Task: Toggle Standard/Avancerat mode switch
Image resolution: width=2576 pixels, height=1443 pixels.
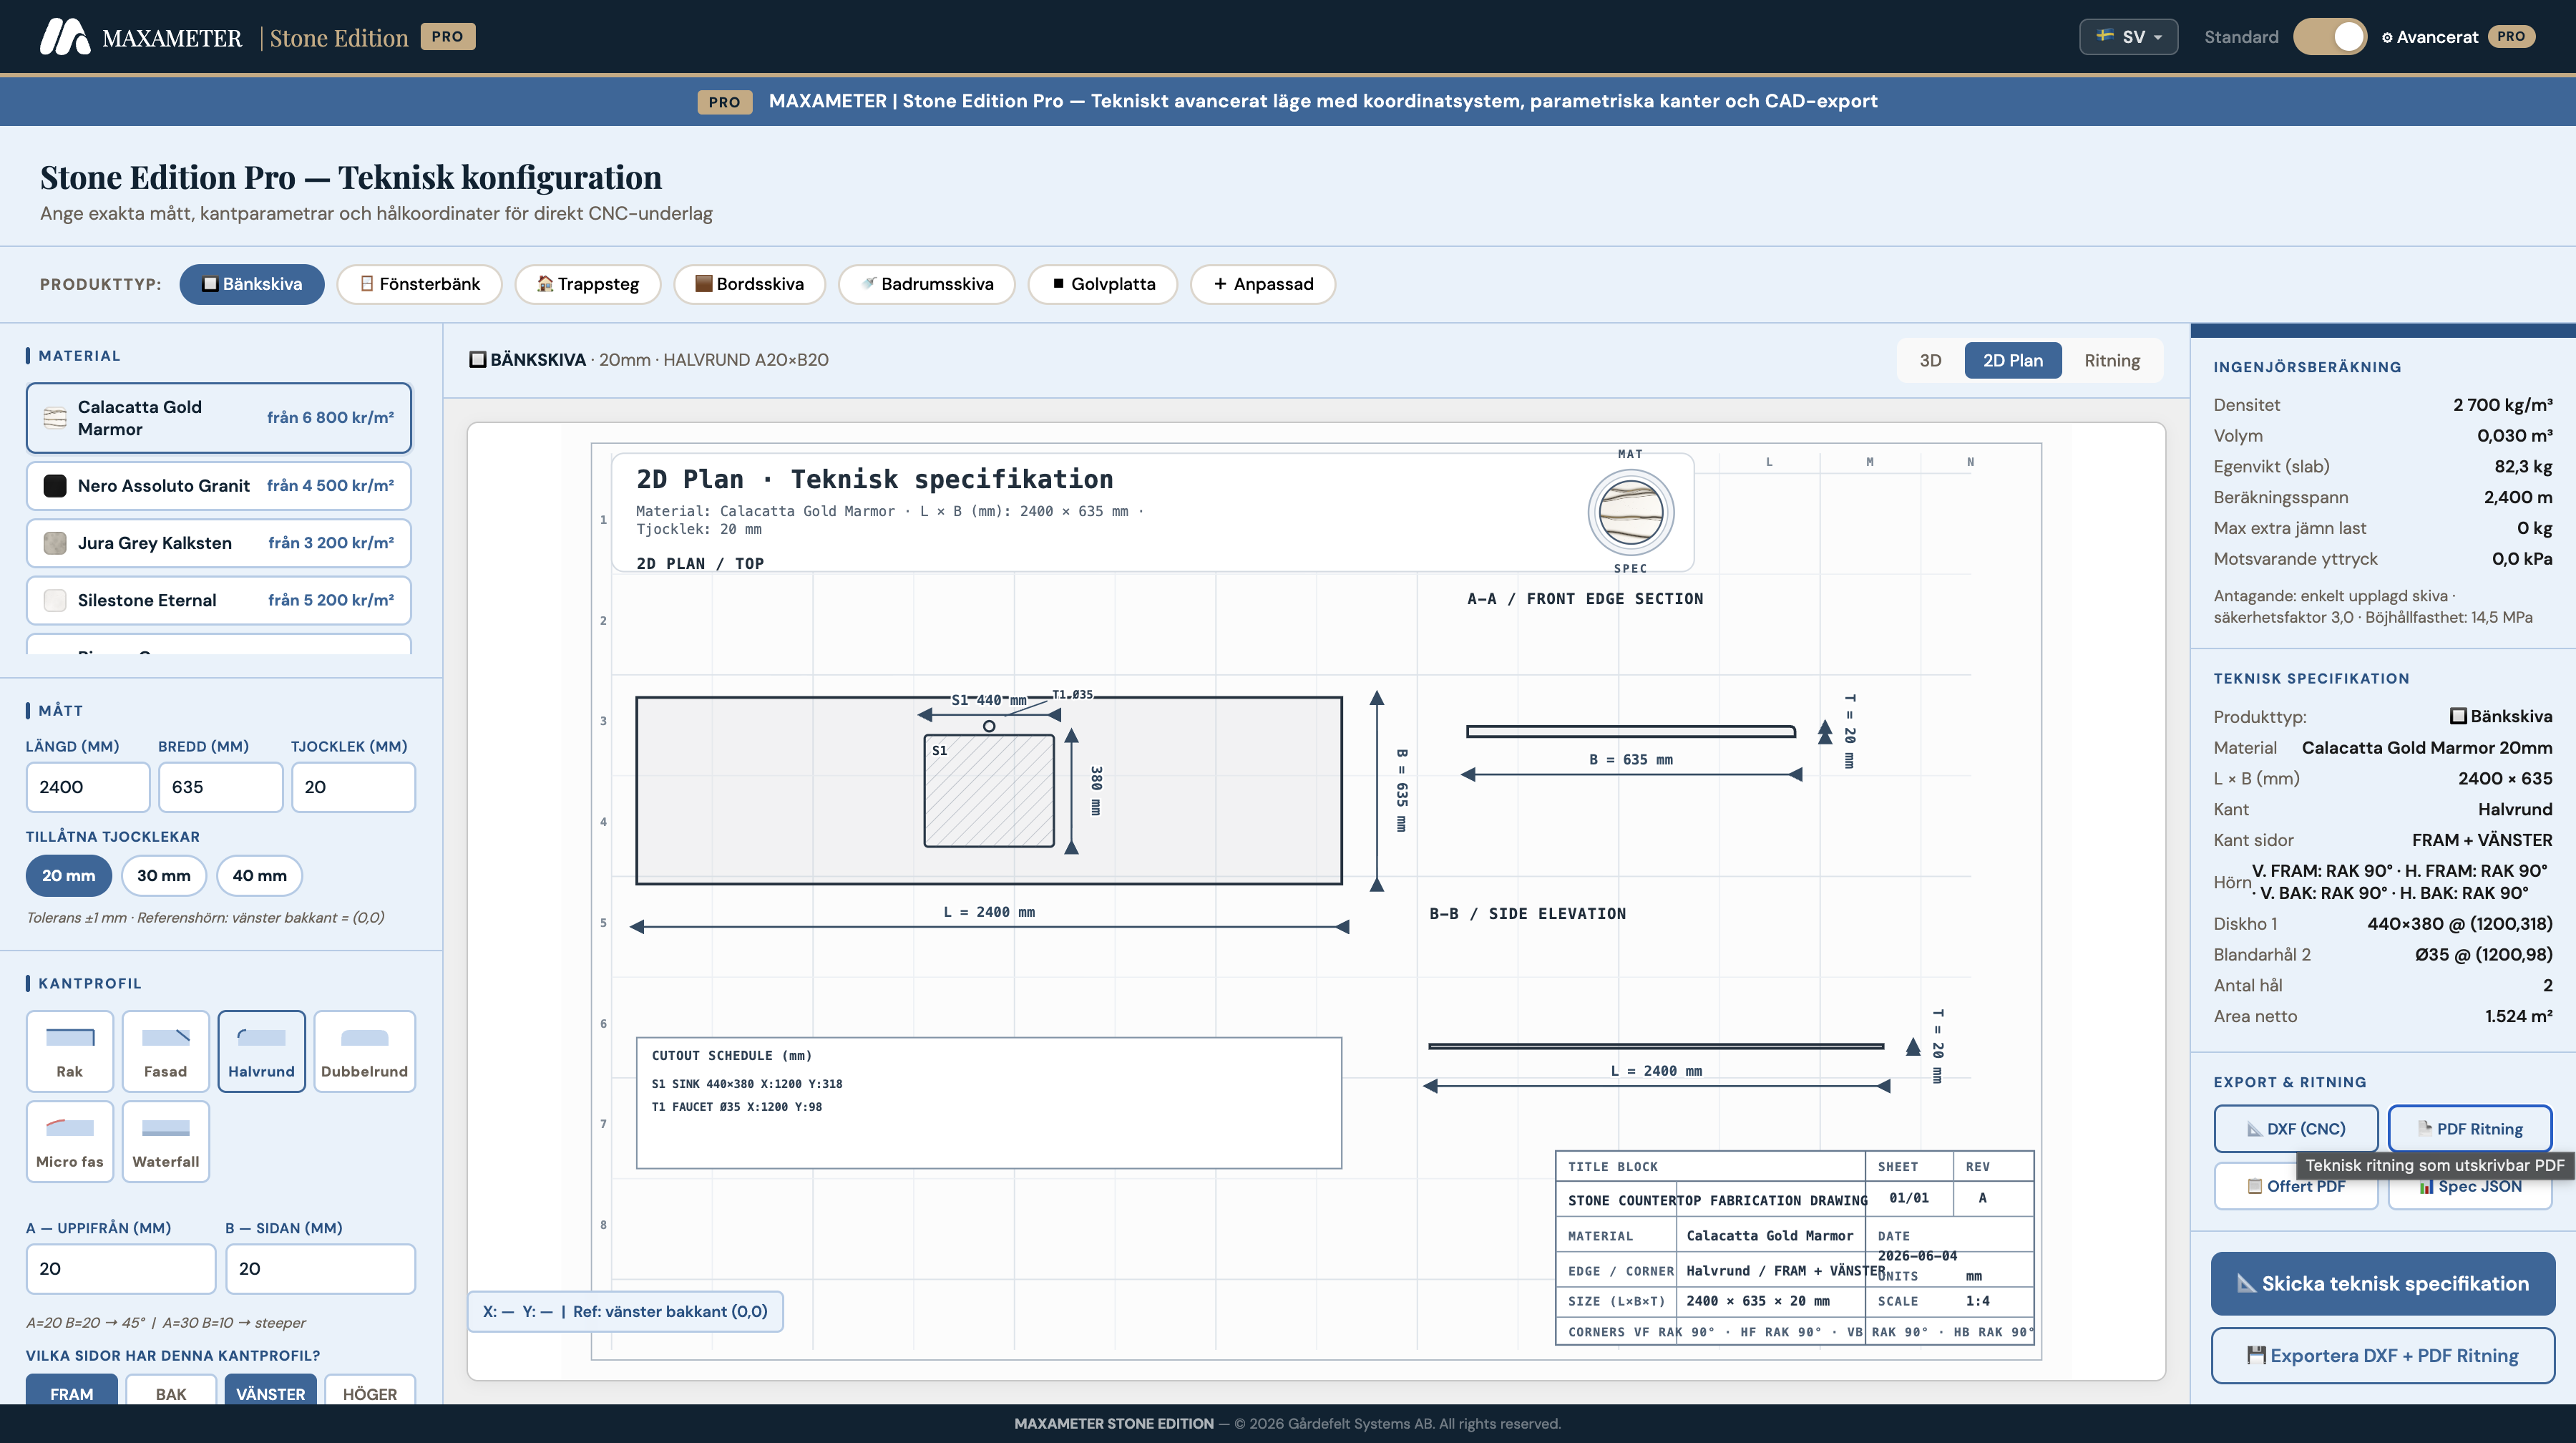Action: coord(2330,37)
